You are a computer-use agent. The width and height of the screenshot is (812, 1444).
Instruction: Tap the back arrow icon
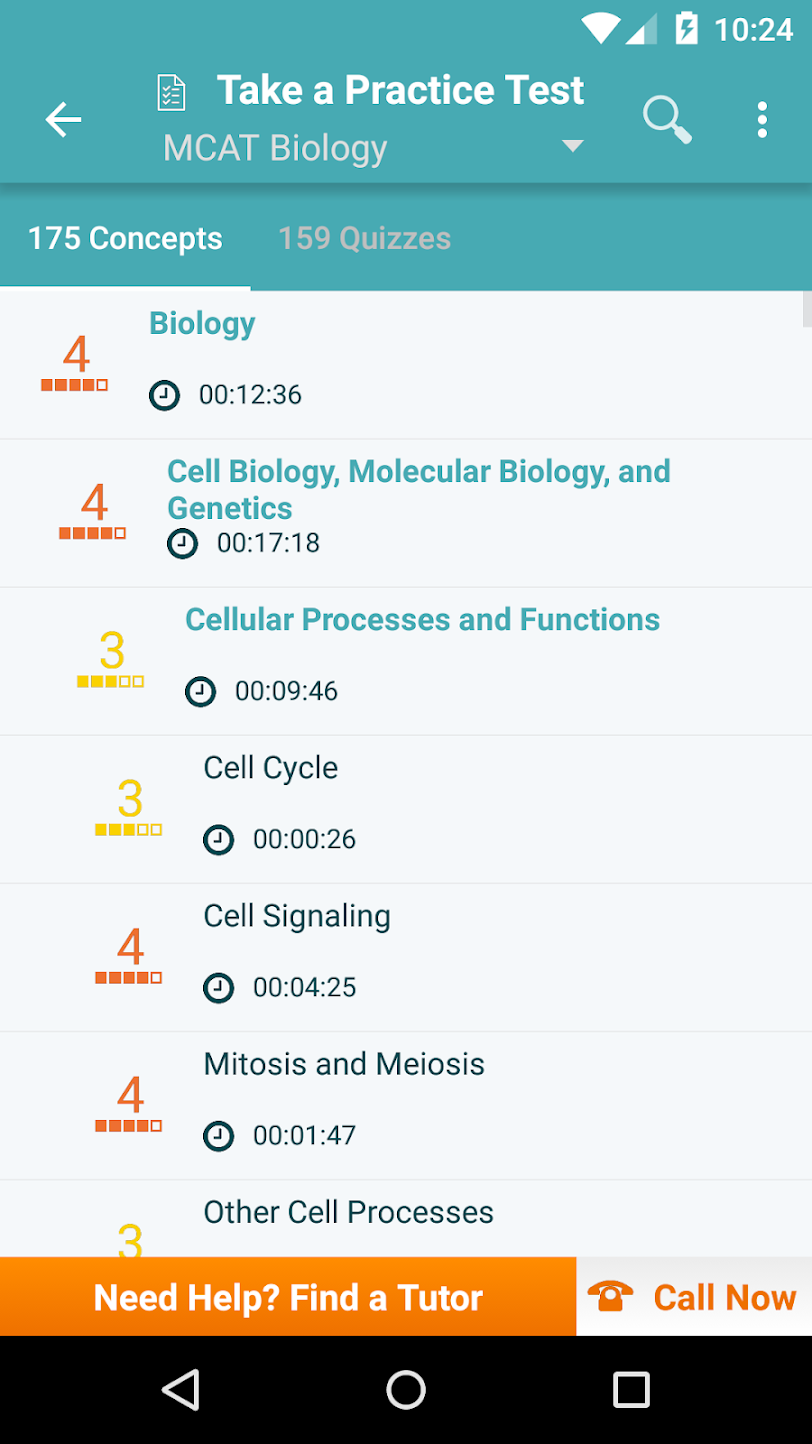pyautogui.click(x=63, y=120)
